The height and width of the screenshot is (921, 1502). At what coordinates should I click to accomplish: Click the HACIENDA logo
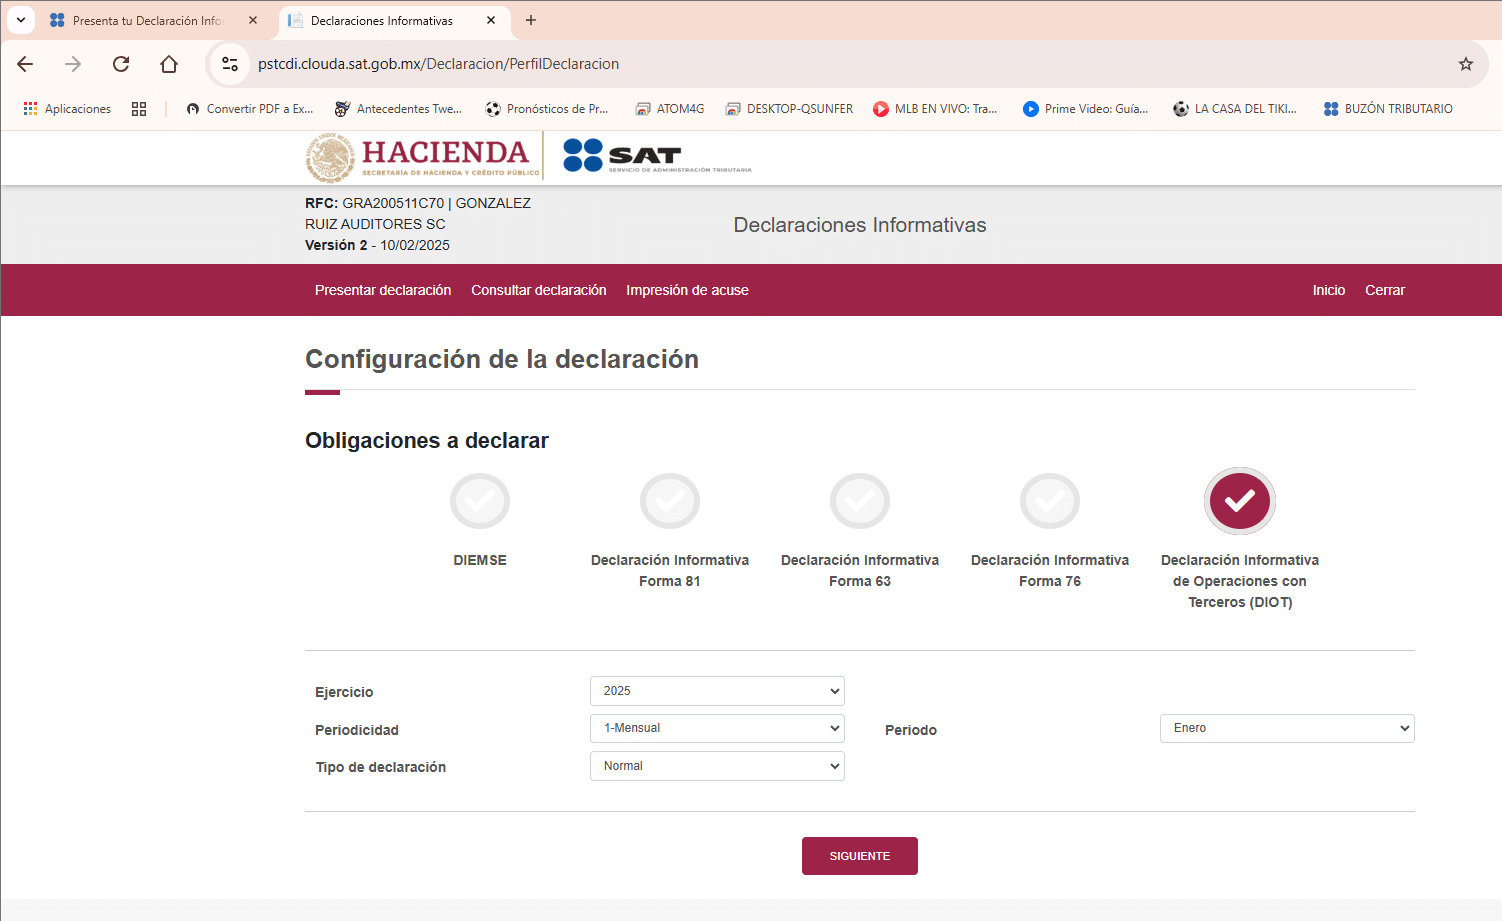(418, 156)
